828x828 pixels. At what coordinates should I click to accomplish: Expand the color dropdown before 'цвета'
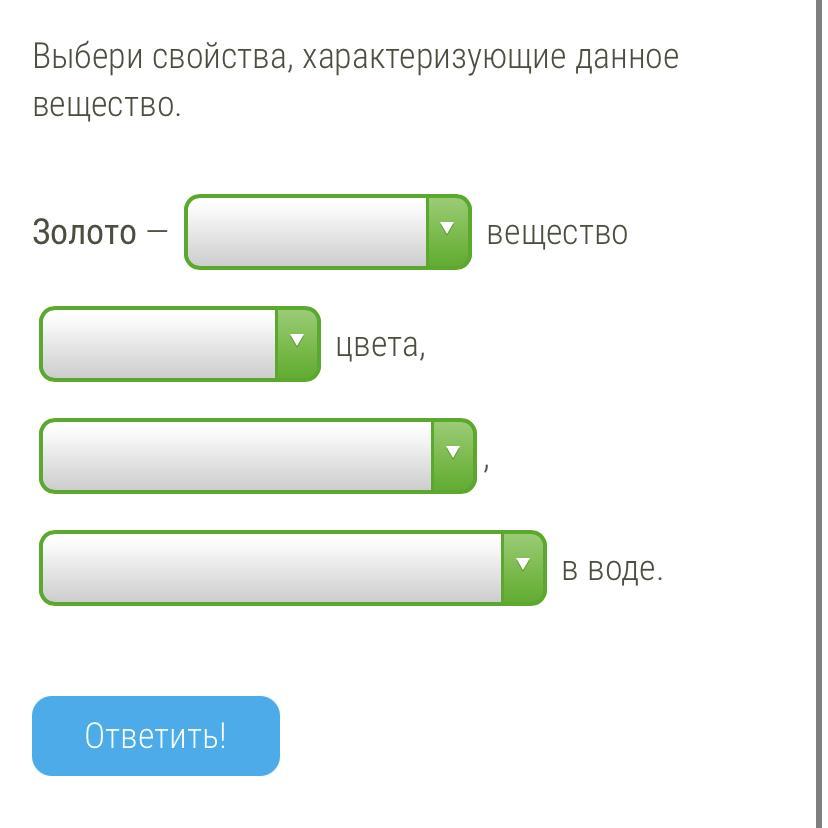coord(159,344)
